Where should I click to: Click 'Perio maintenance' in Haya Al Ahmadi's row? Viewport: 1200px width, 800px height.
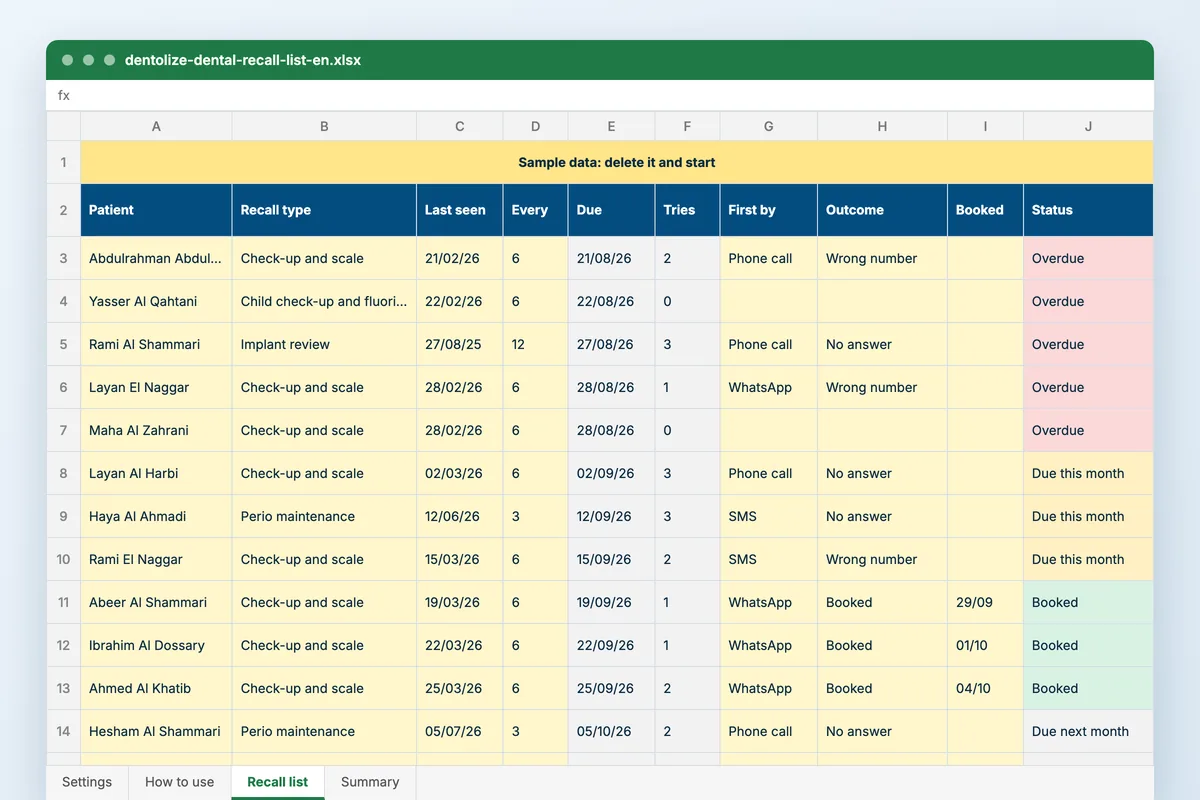(324, 516)
